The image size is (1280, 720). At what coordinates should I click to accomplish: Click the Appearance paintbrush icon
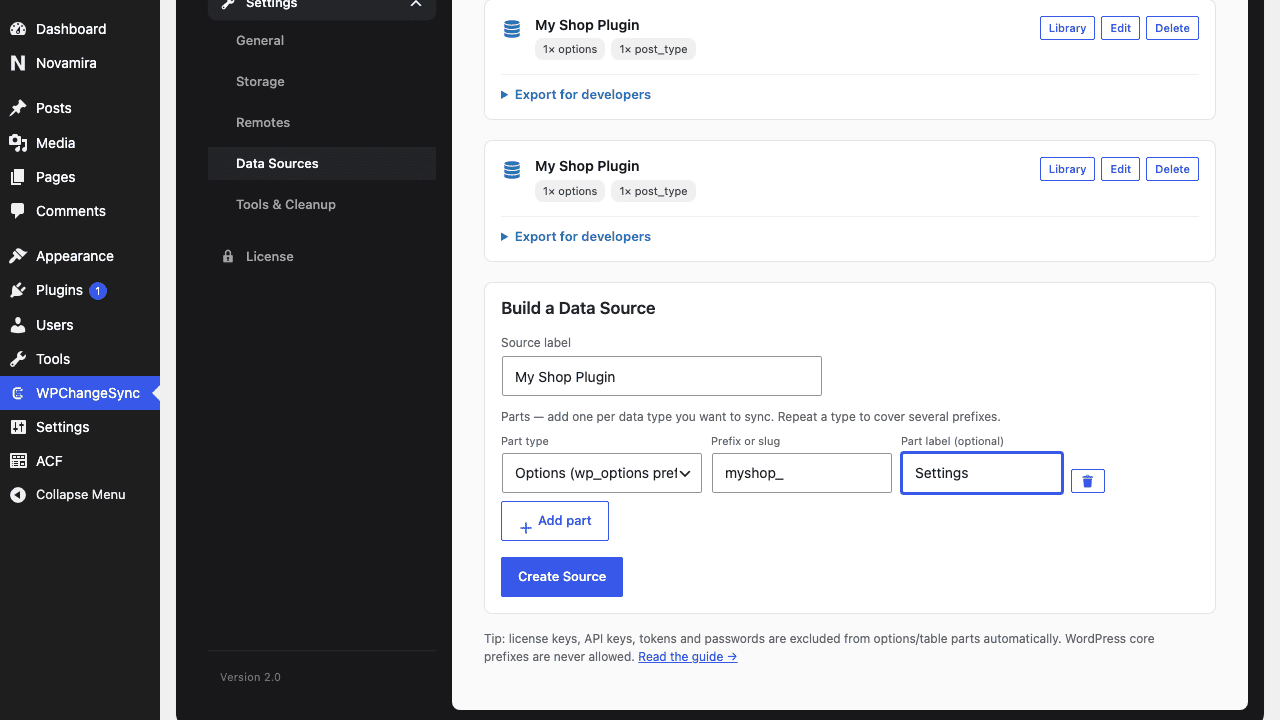(x=18, y=256)
